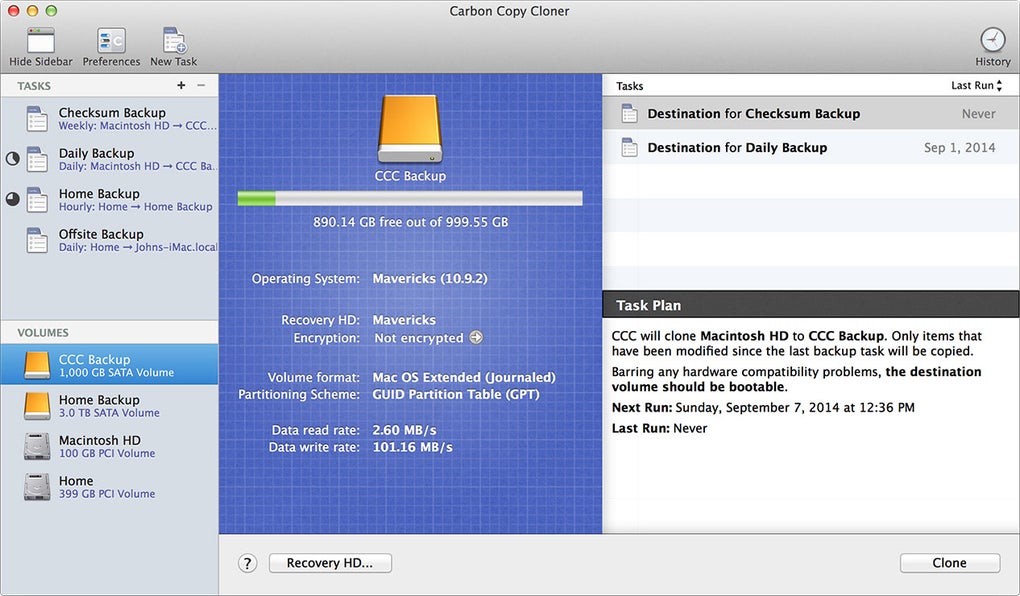Click the disk usage bar
The image size is (1020, 596).
coord(410,198)
